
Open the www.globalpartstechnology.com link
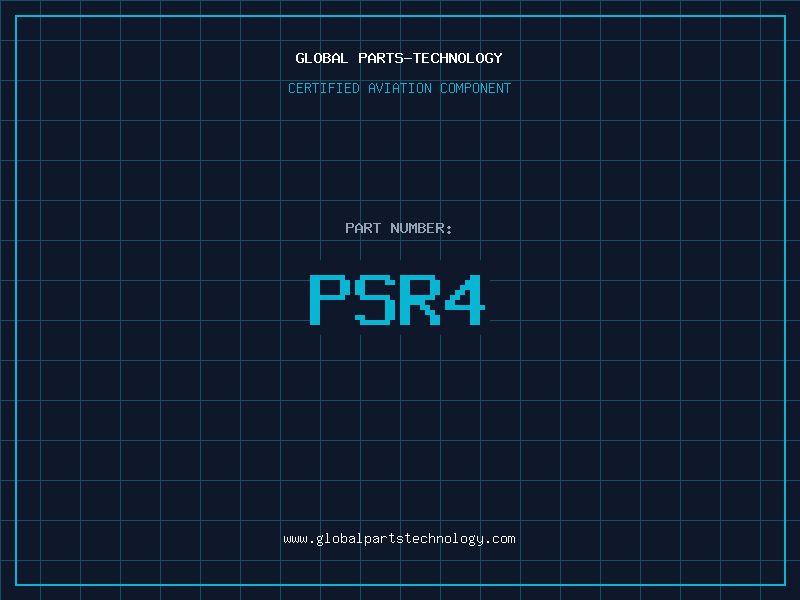(399, 539)
